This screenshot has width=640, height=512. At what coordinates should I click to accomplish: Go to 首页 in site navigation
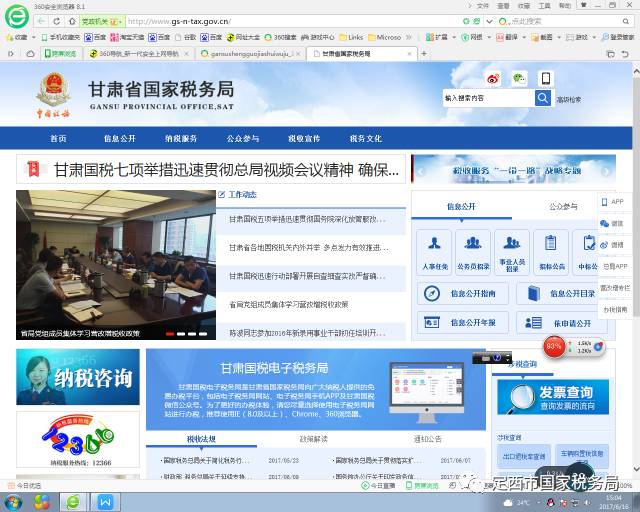pos(58,138)
